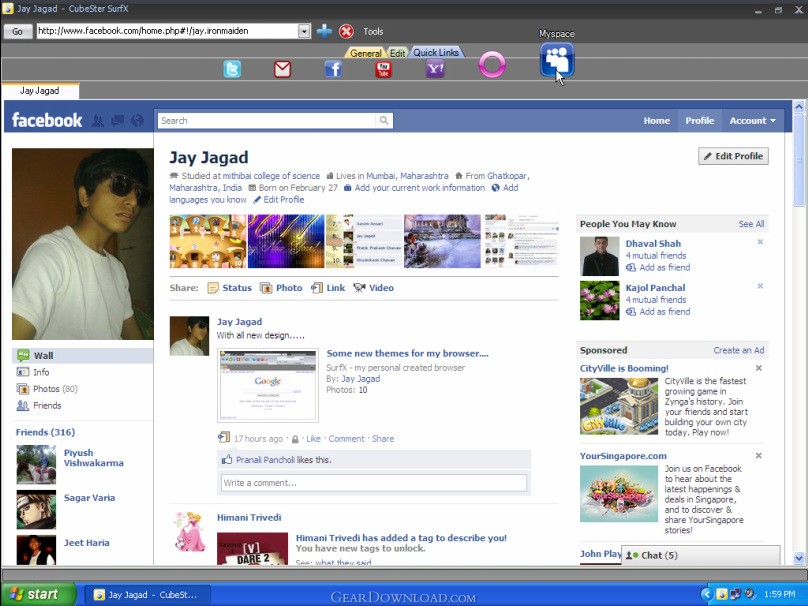The image size is (808, 606).
Task: Click the Status share icon
Action: (213, 288)
